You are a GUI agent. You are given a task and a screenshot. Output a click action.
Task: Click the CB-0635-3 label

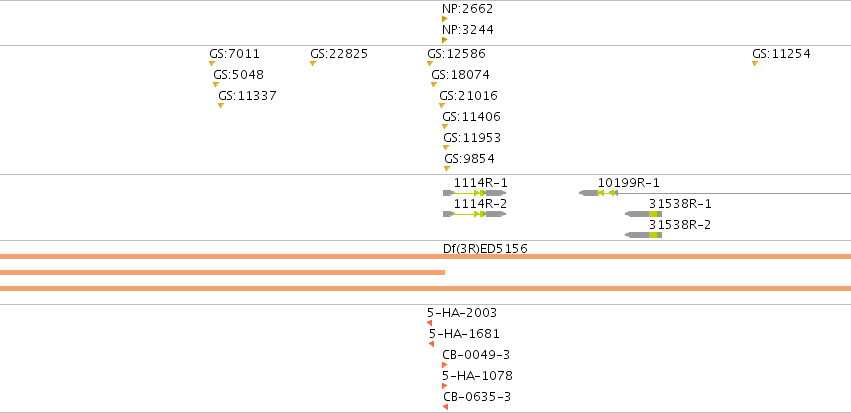[477, 397]
